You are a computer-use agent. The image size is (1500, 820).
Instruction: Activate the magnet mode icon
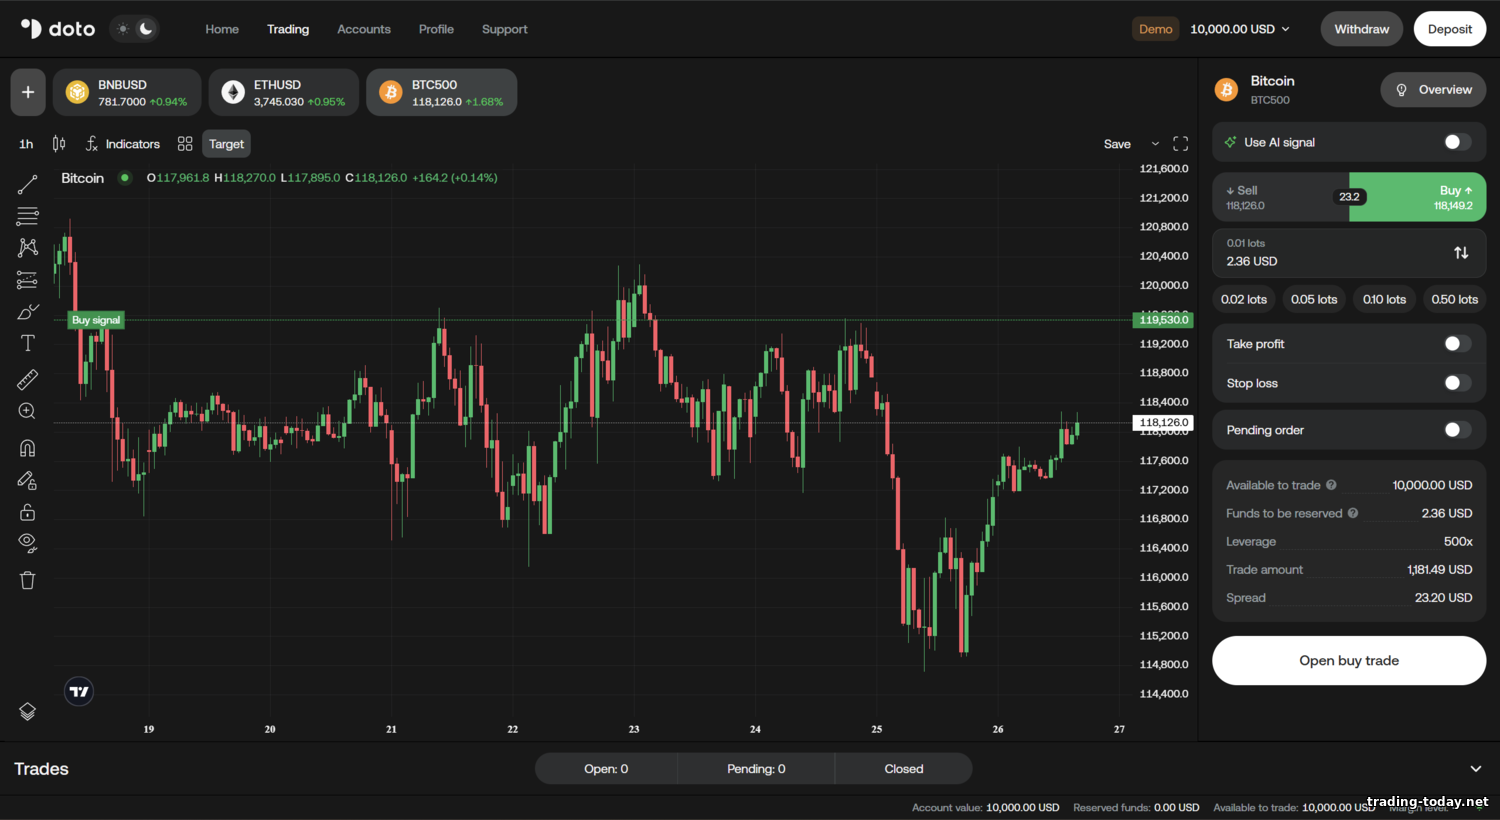point(28,448)
